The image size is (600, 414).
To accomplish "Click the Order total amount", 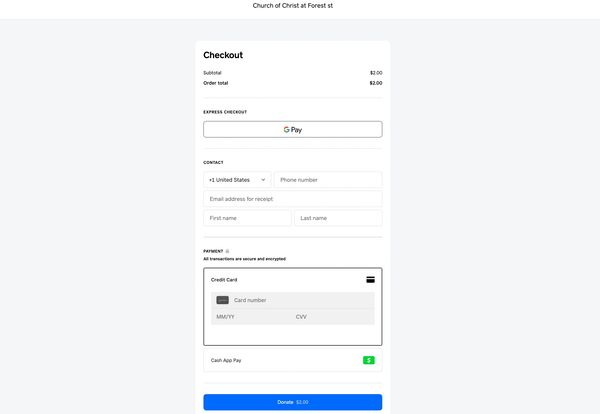I will point(375,83).
